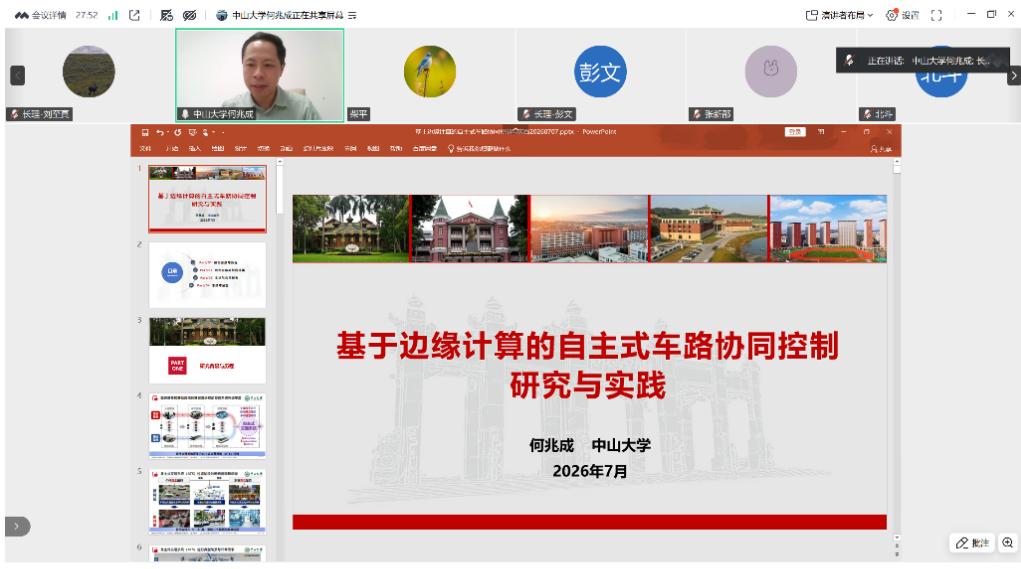1021x569 pixels.
Task: Switch to the 插入 Insert ribbon tab
Action: [x=195, y=148]
